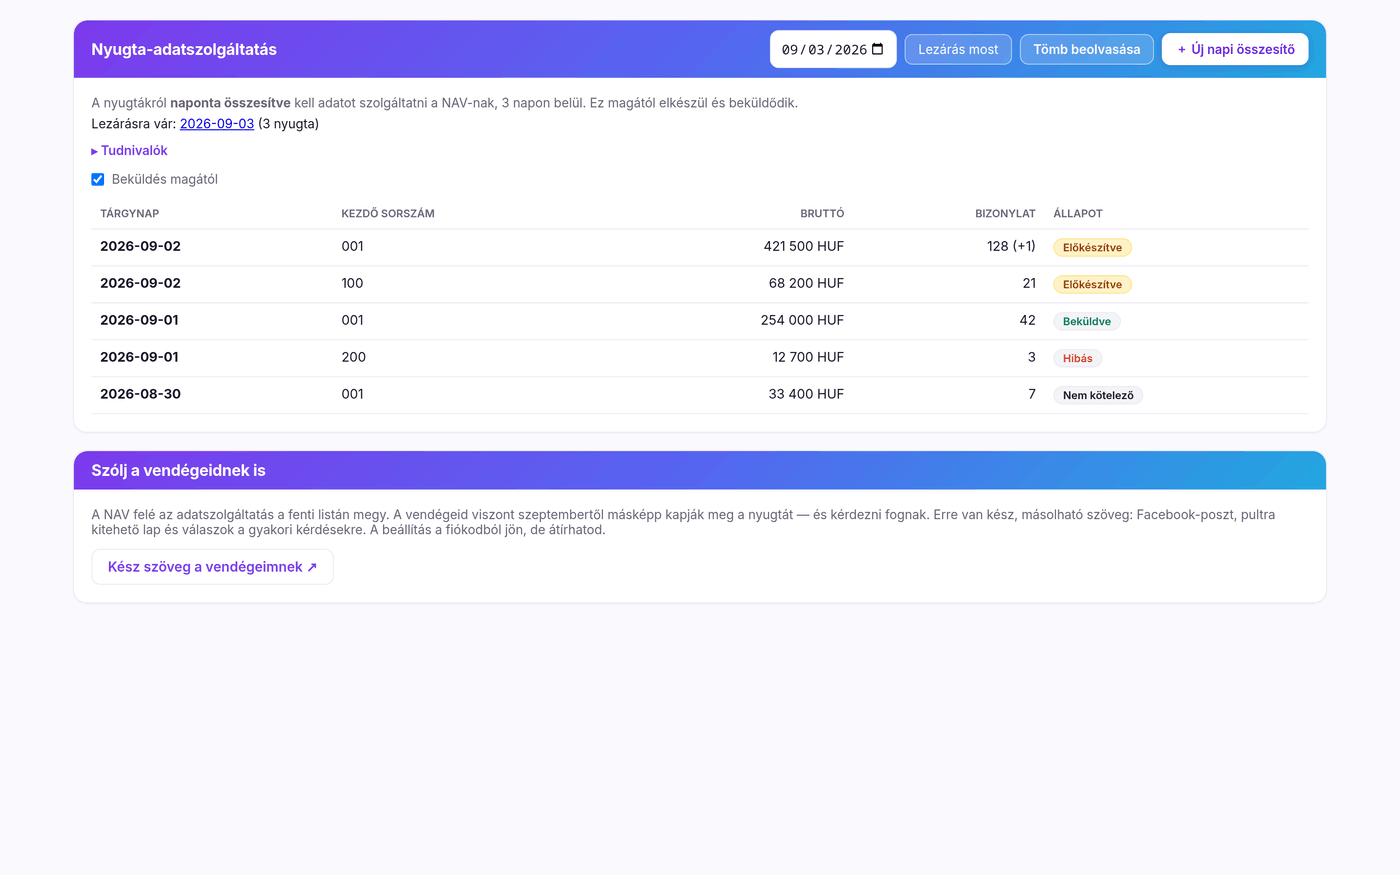Click the Állapot column header
This screenshot has width=1400, height=875.
tap(1078, 213)
